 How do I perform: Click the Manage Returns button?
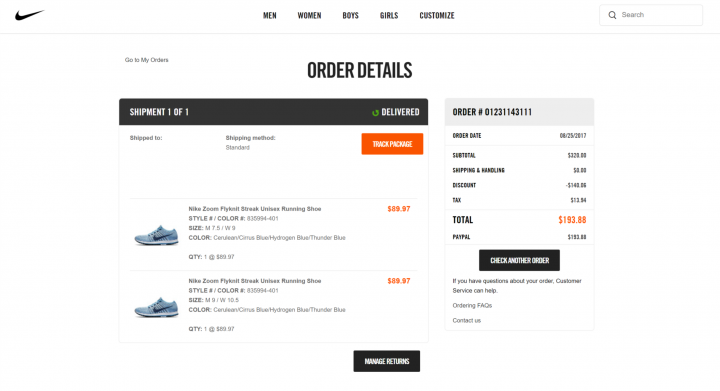387,361
